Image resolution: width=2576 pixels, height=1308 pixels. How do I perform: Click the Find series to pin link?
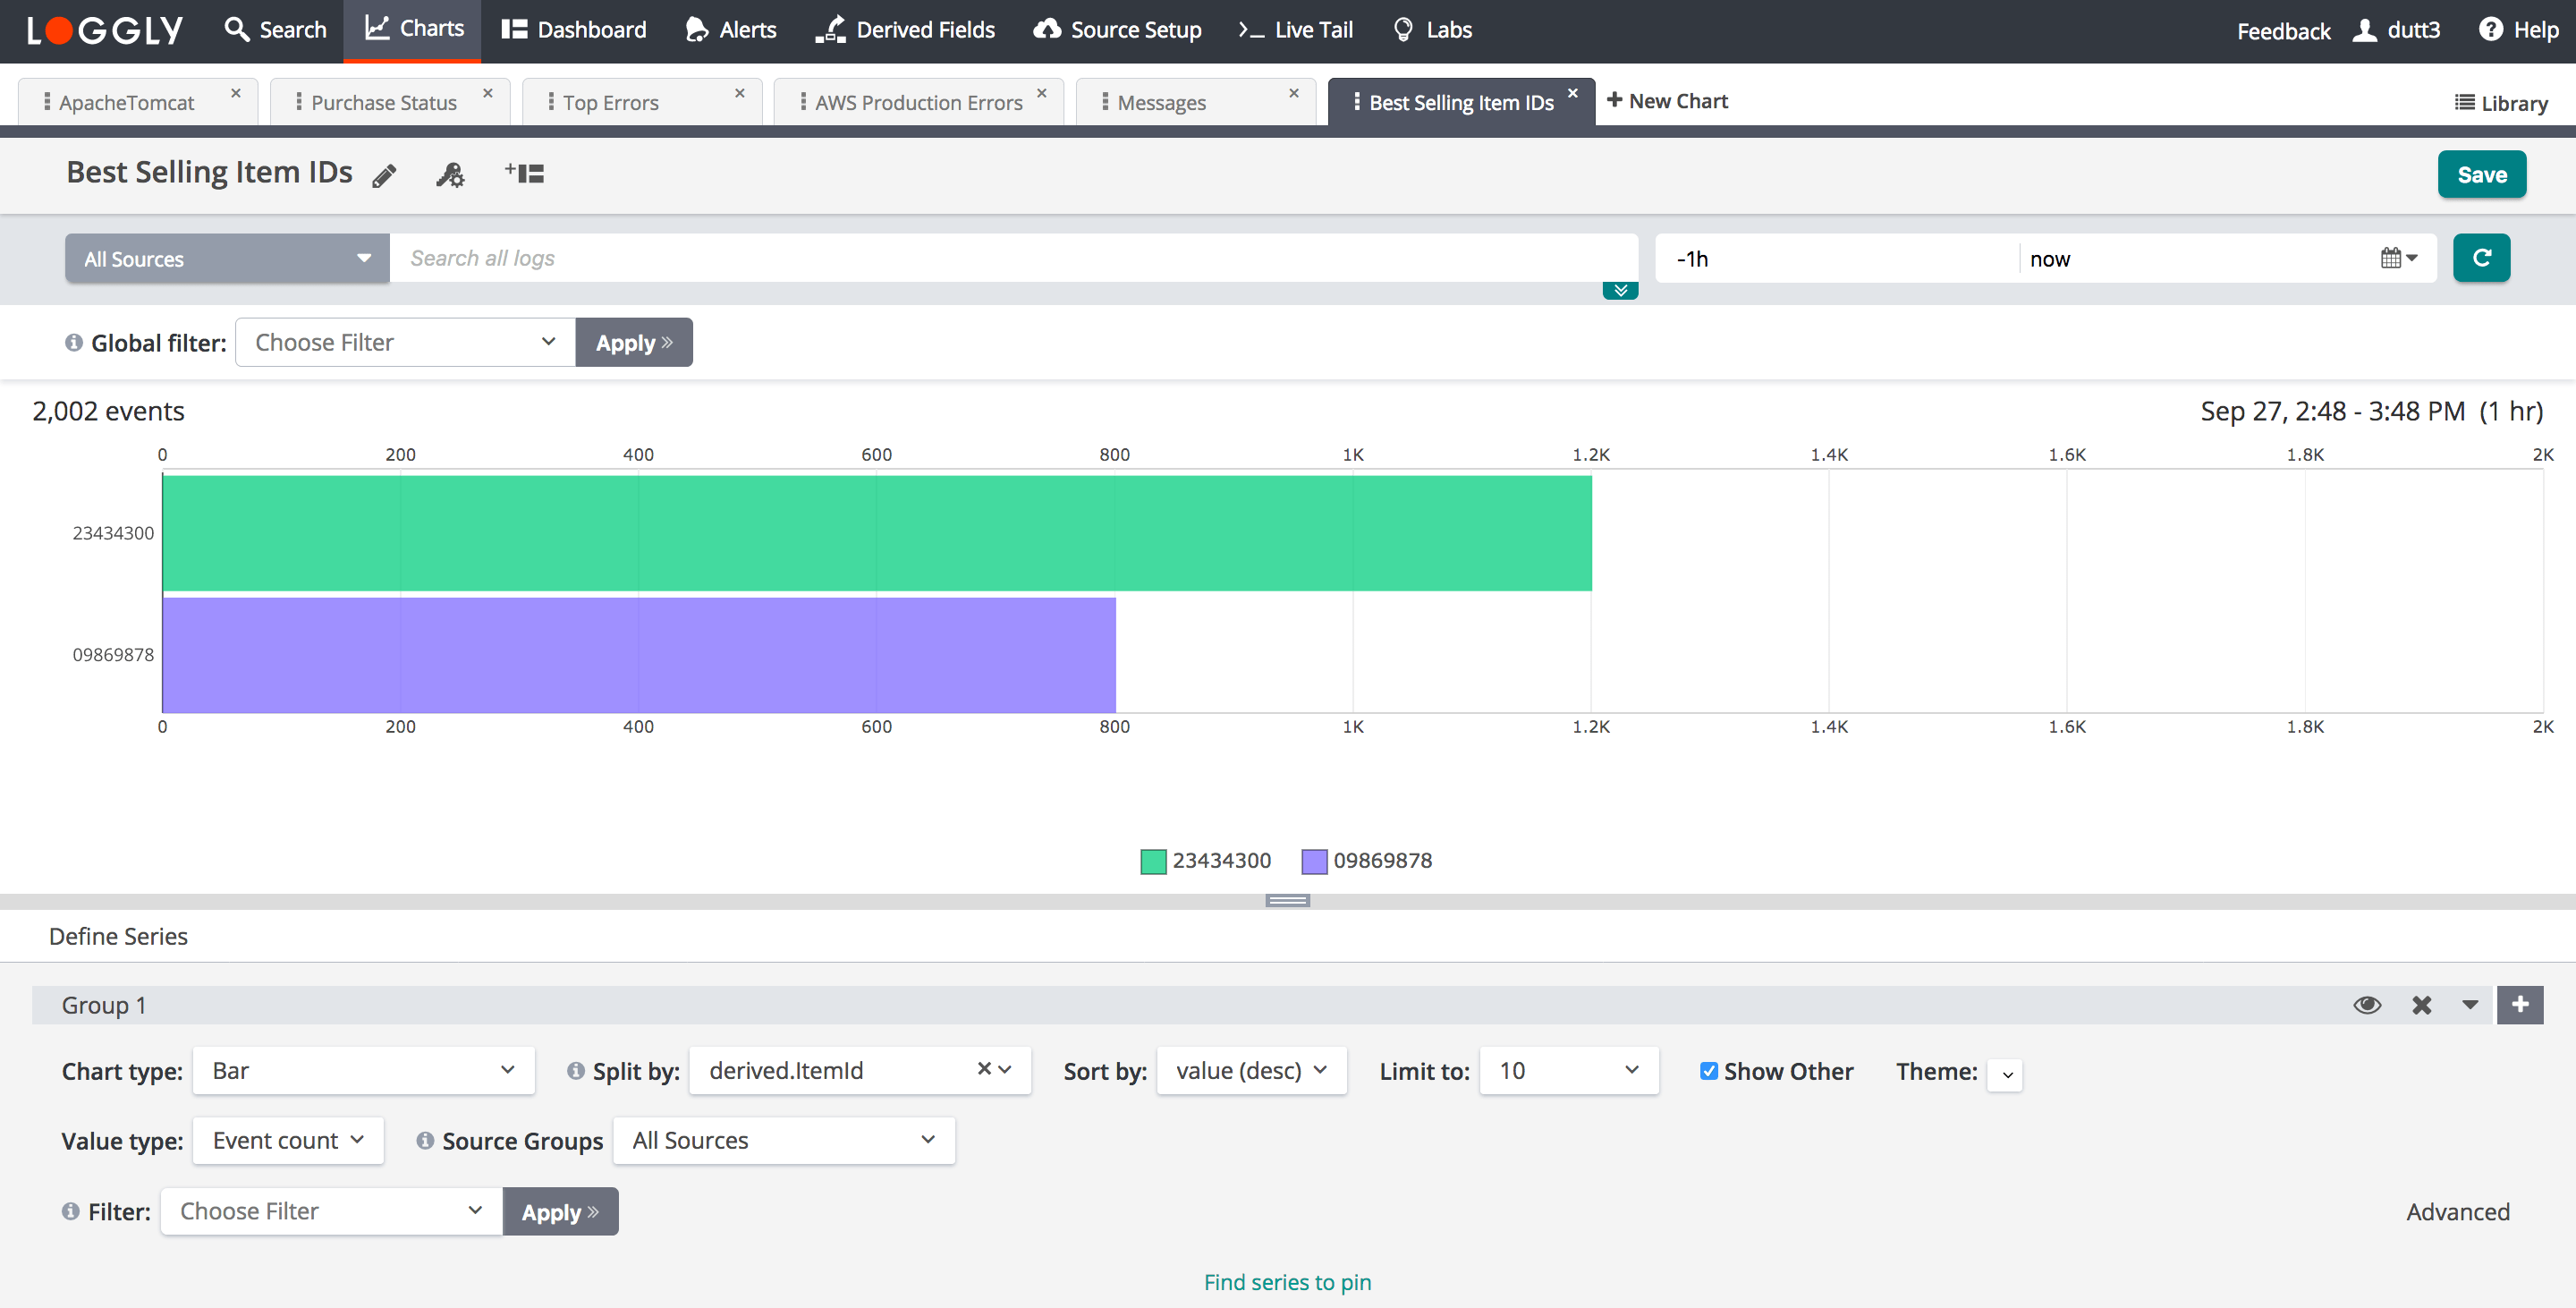(x=1287, y=1282)
